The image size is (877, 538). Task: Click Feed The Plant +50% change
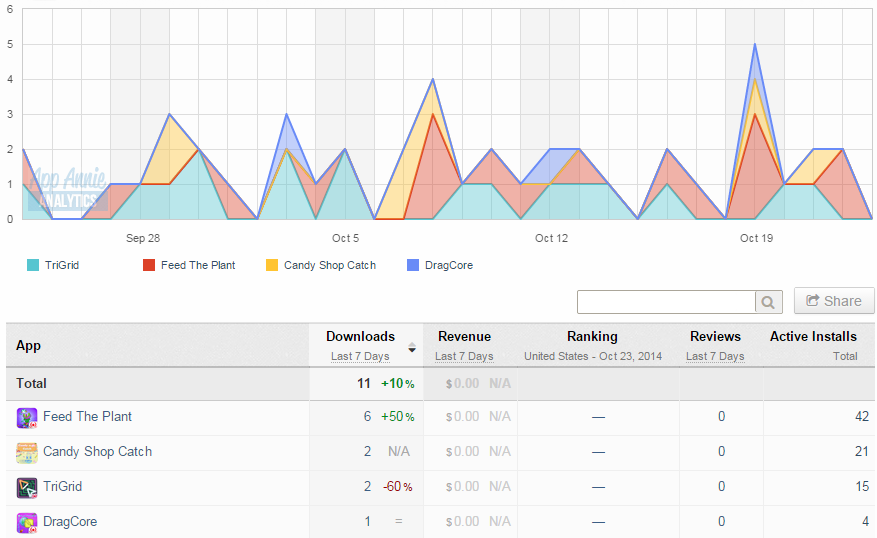(398, 417)
